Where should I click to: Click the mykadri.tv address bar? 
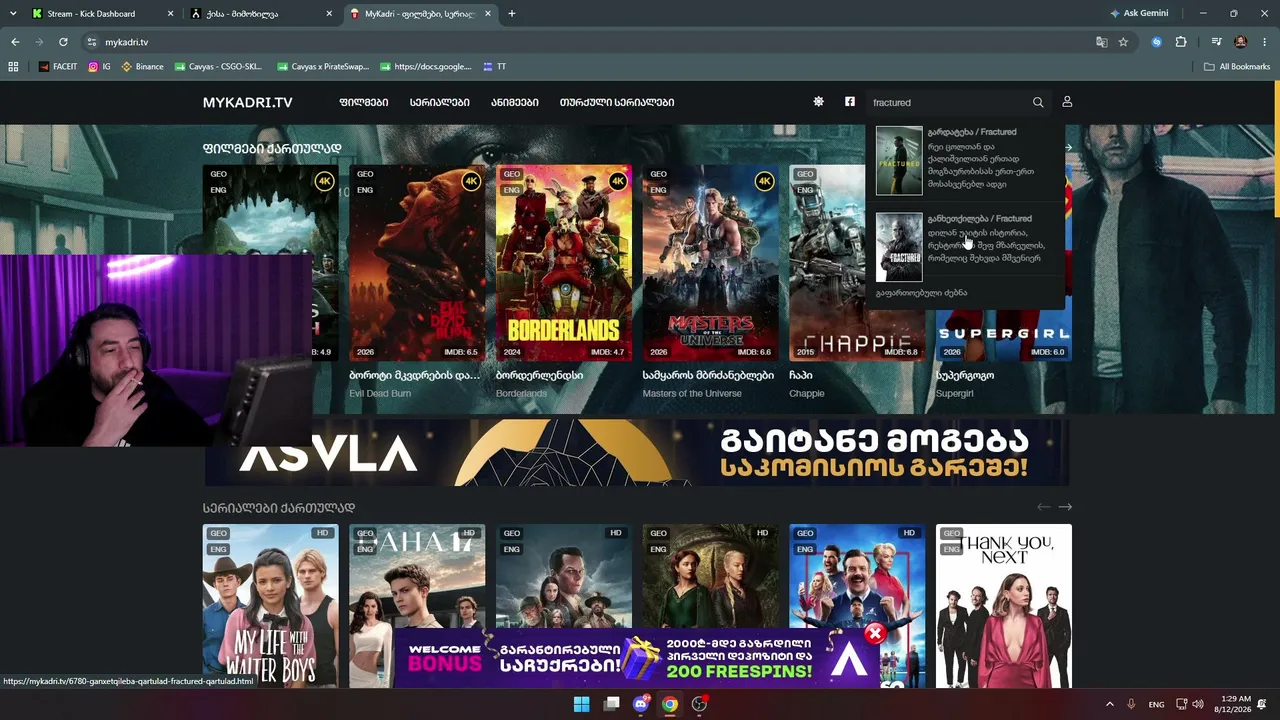(590, 42)
